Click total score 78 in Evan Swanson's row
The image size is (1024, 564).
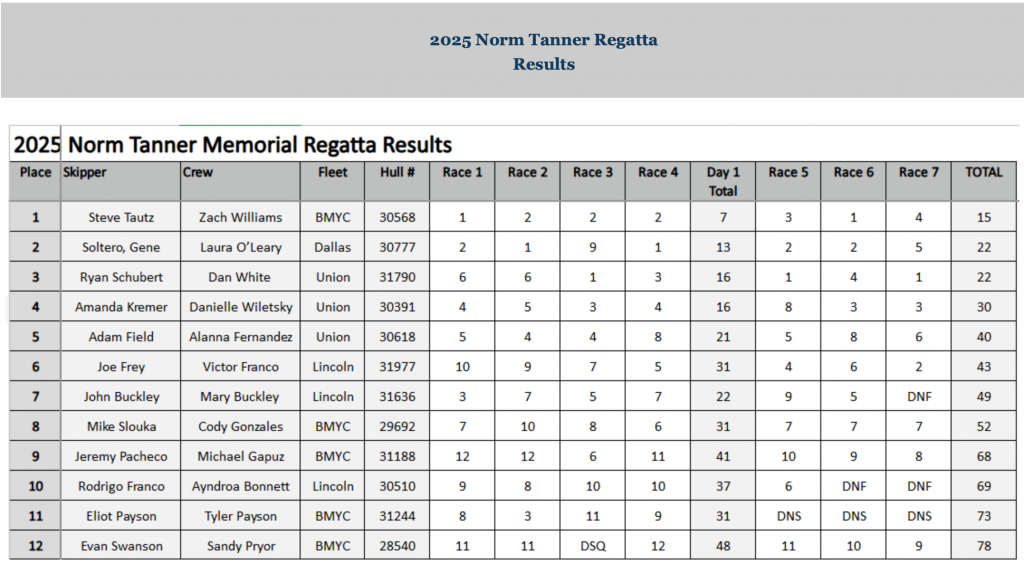coord(984,546)
